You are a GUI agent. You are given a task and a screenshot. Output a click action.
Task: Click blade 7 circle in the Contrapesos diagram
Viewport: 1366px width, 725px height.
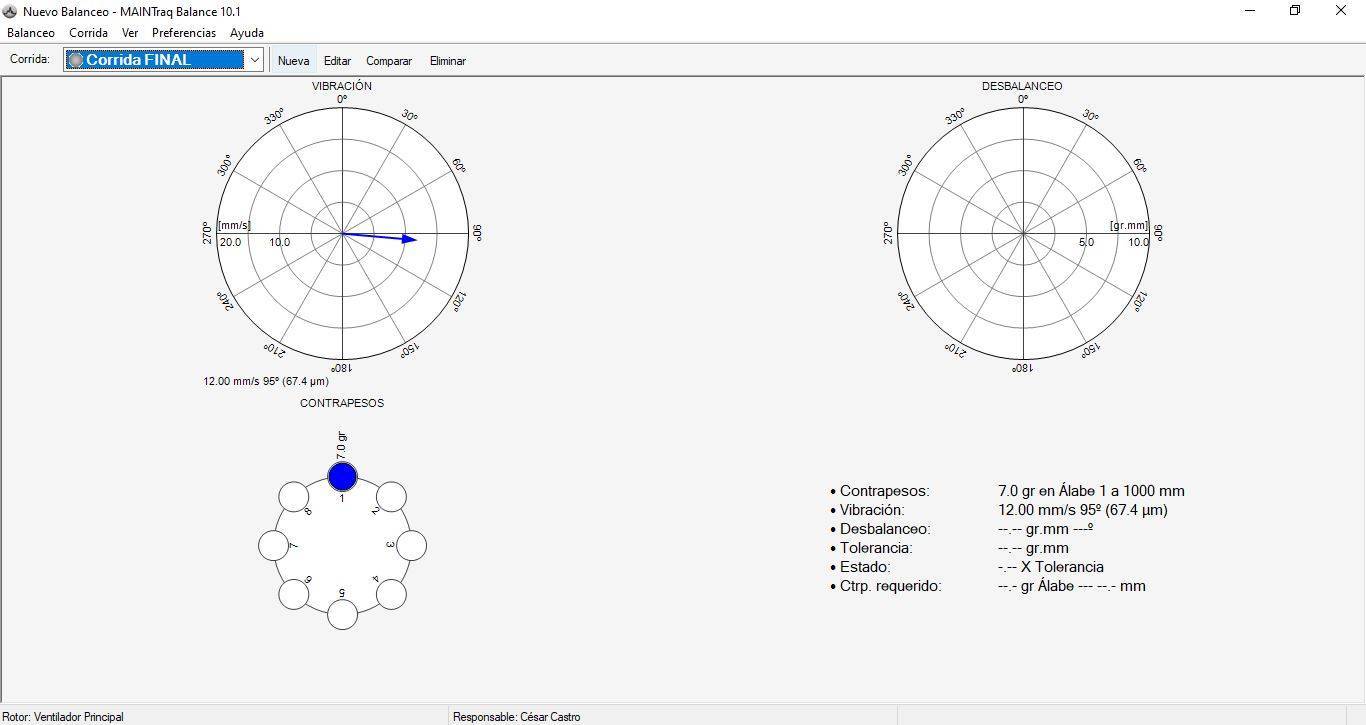coord(272,546)
